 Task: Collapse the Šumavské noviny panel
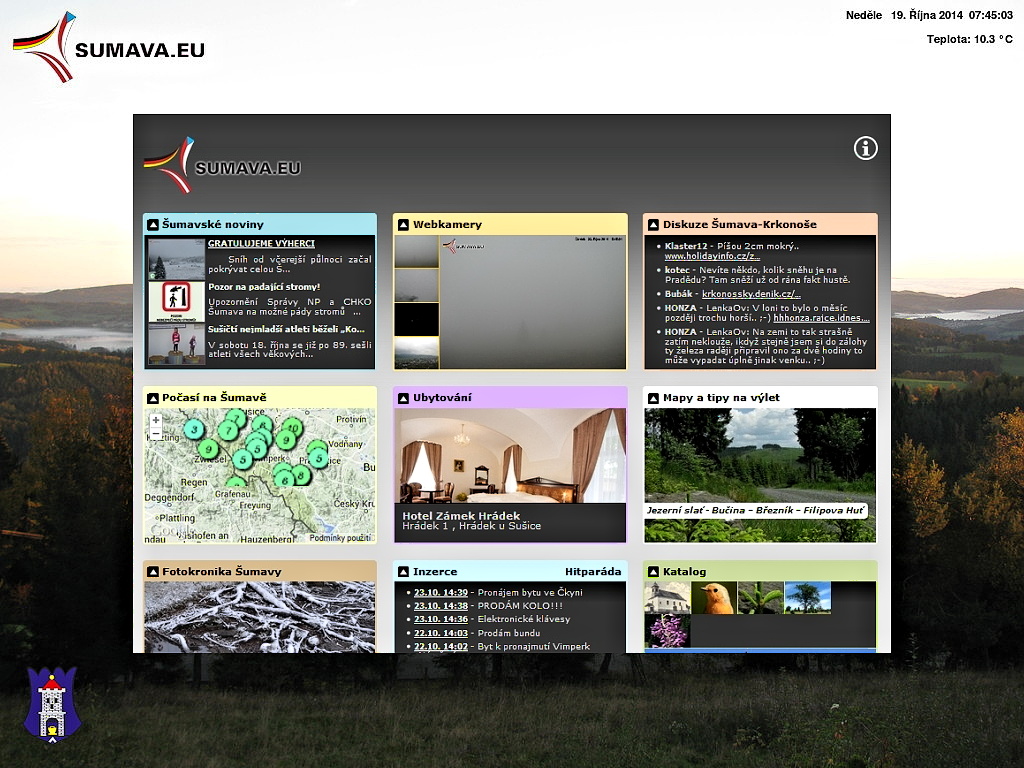153,225
